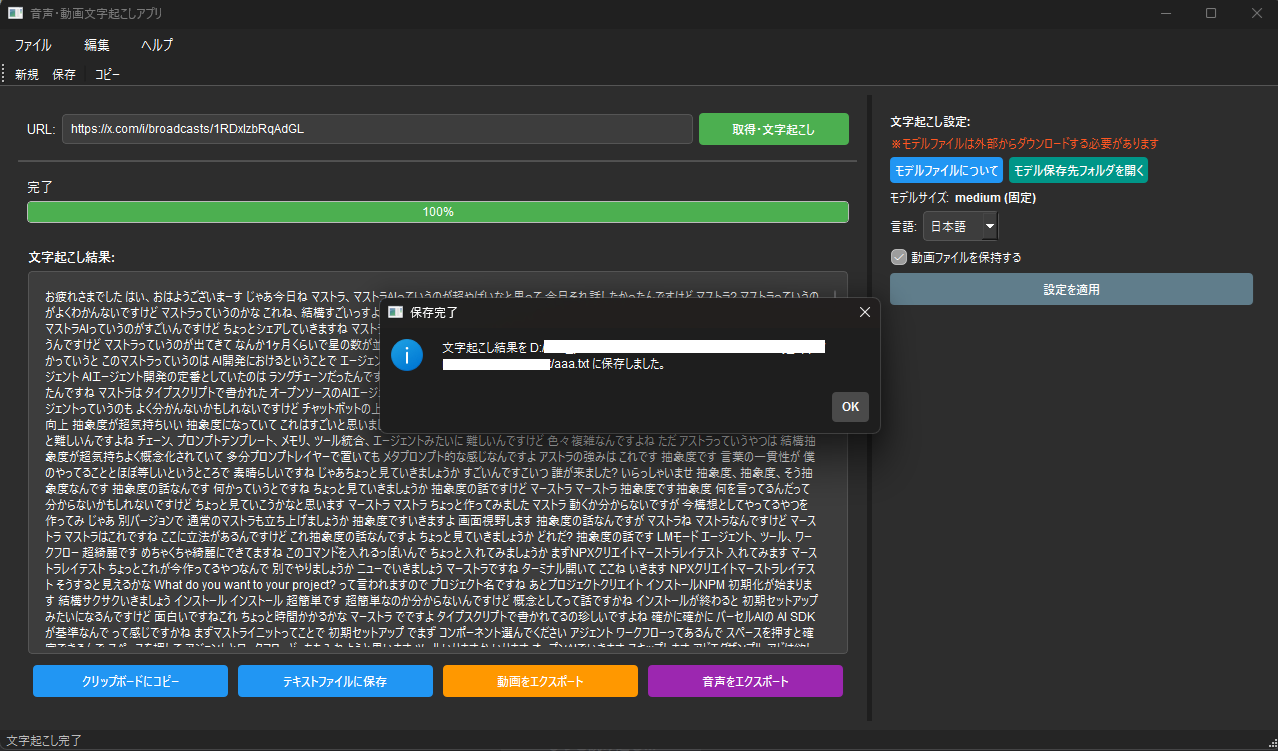Click the app icon in title bar
1278x751 pixels.
tap(15, 13)
